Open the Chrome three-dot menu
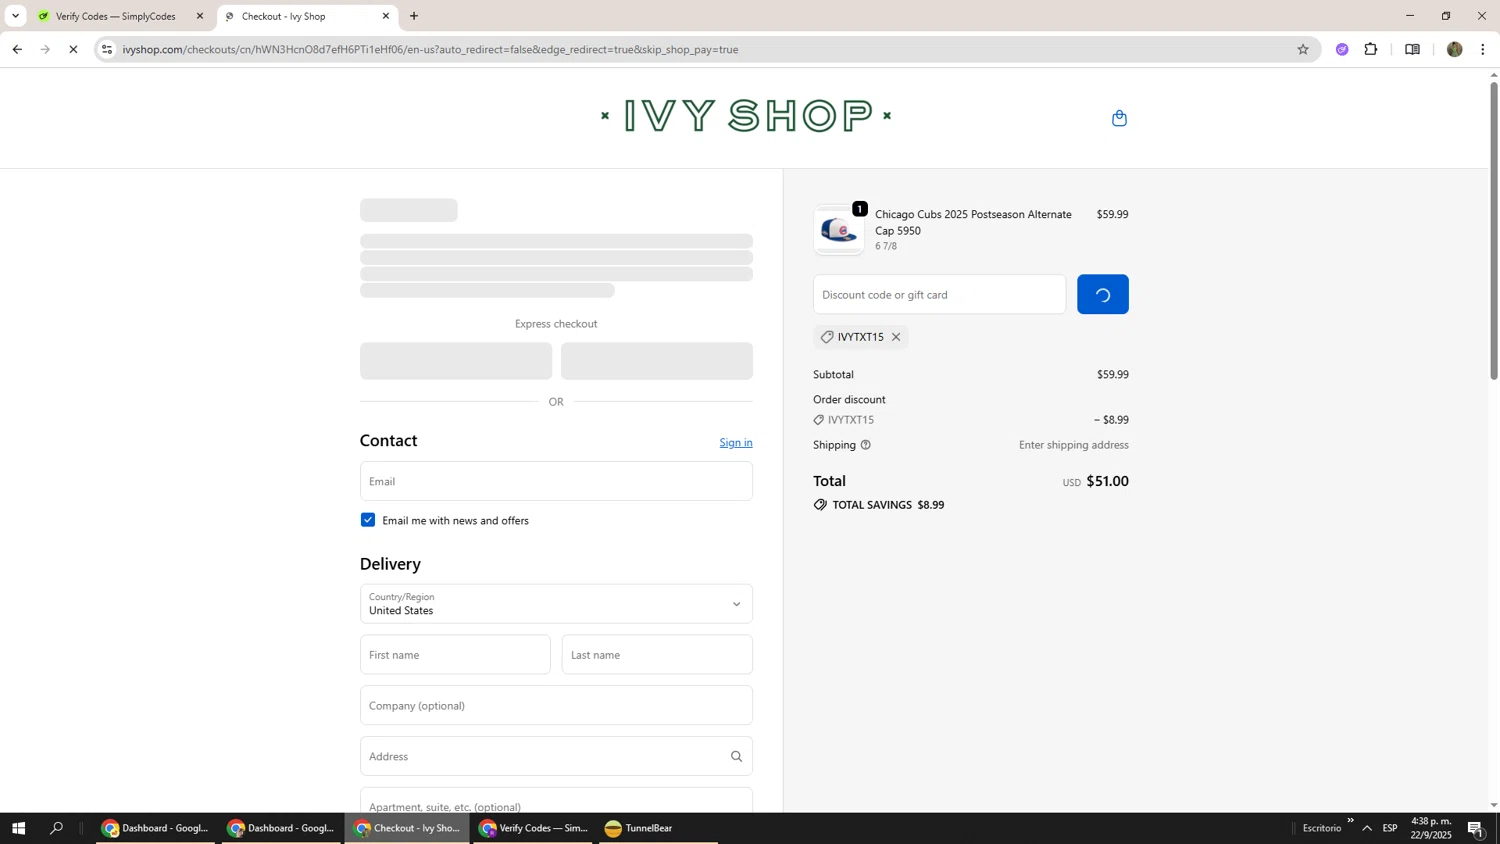This screenshot has width=1500, height=844. tap(1483, 49)
